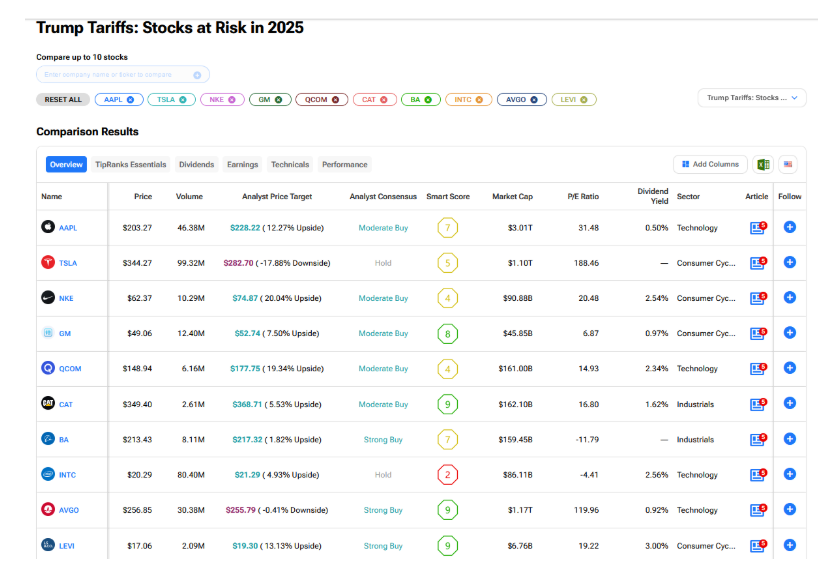
Task: Follow BA with the plus icon
Action: [x=790, y=439]
